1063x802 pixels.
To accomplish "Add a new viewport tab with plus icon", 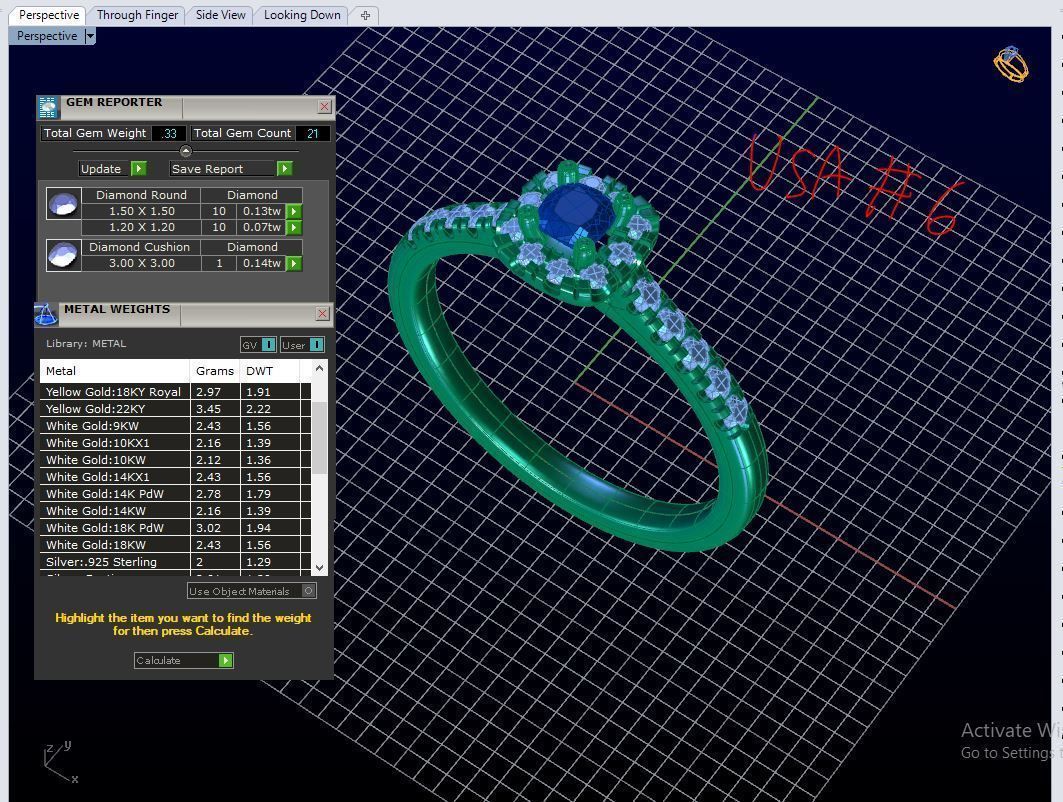I will pos(365,16).
